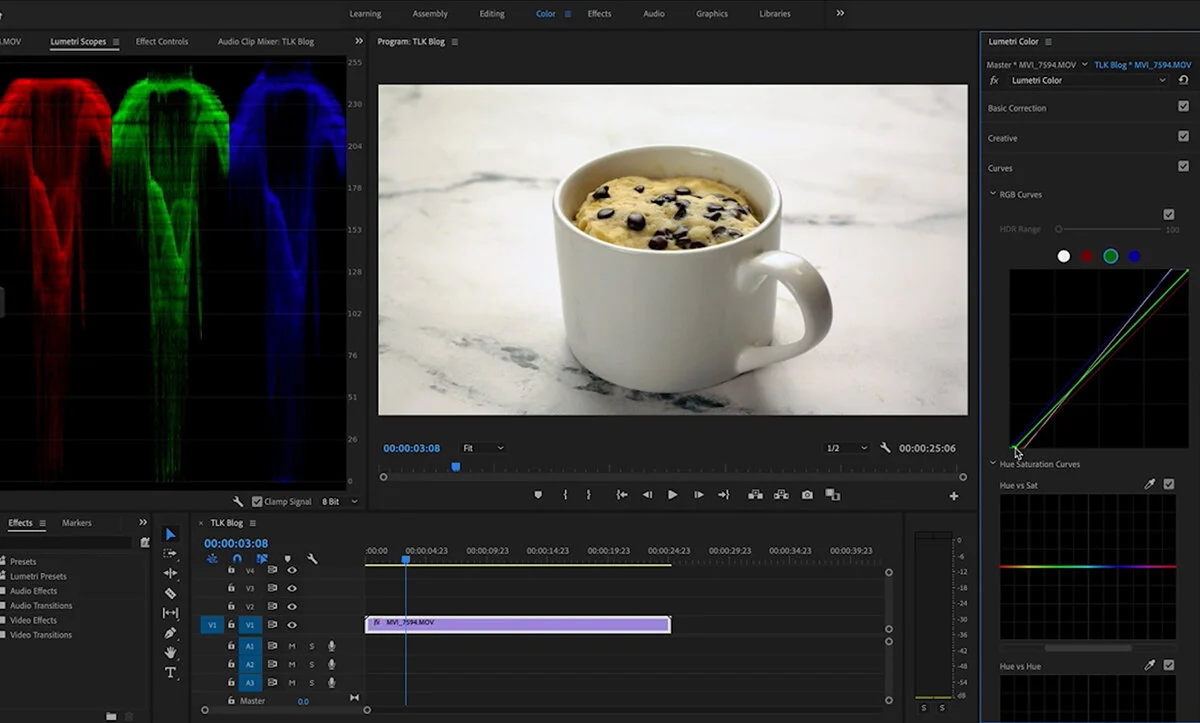The height and width of the screenshot is (723, 1200).
Task: Disable the Basic Correction checkbox
Action: 1183,107
